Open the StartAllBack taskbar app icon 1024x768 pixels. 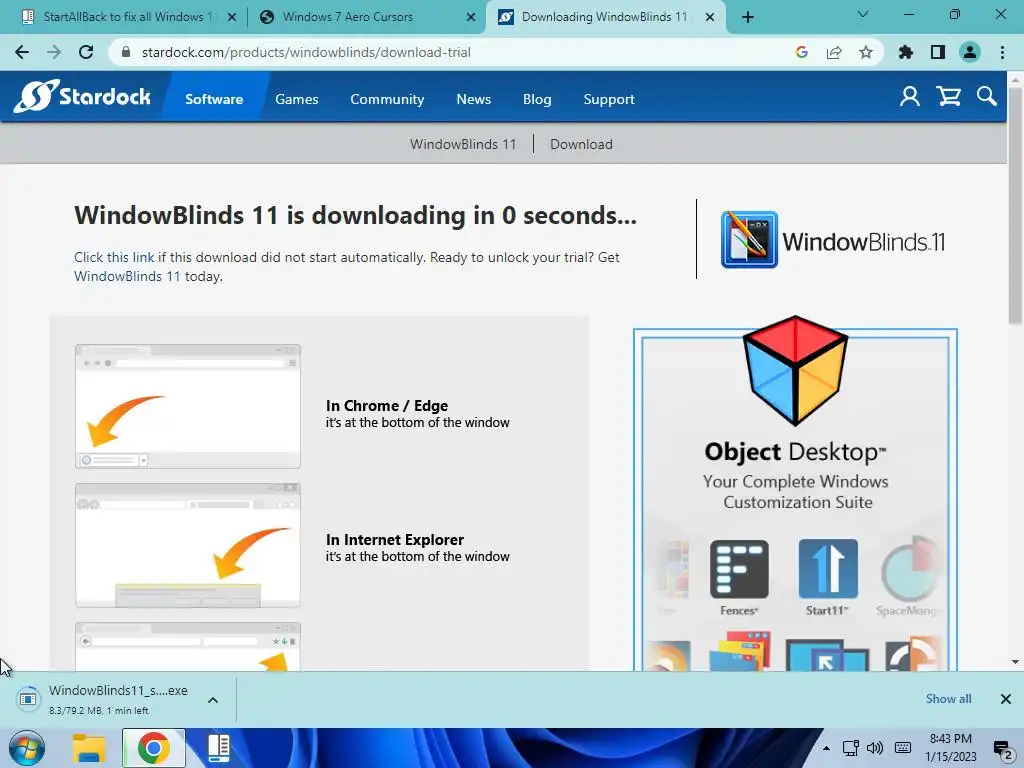[218, 748]
